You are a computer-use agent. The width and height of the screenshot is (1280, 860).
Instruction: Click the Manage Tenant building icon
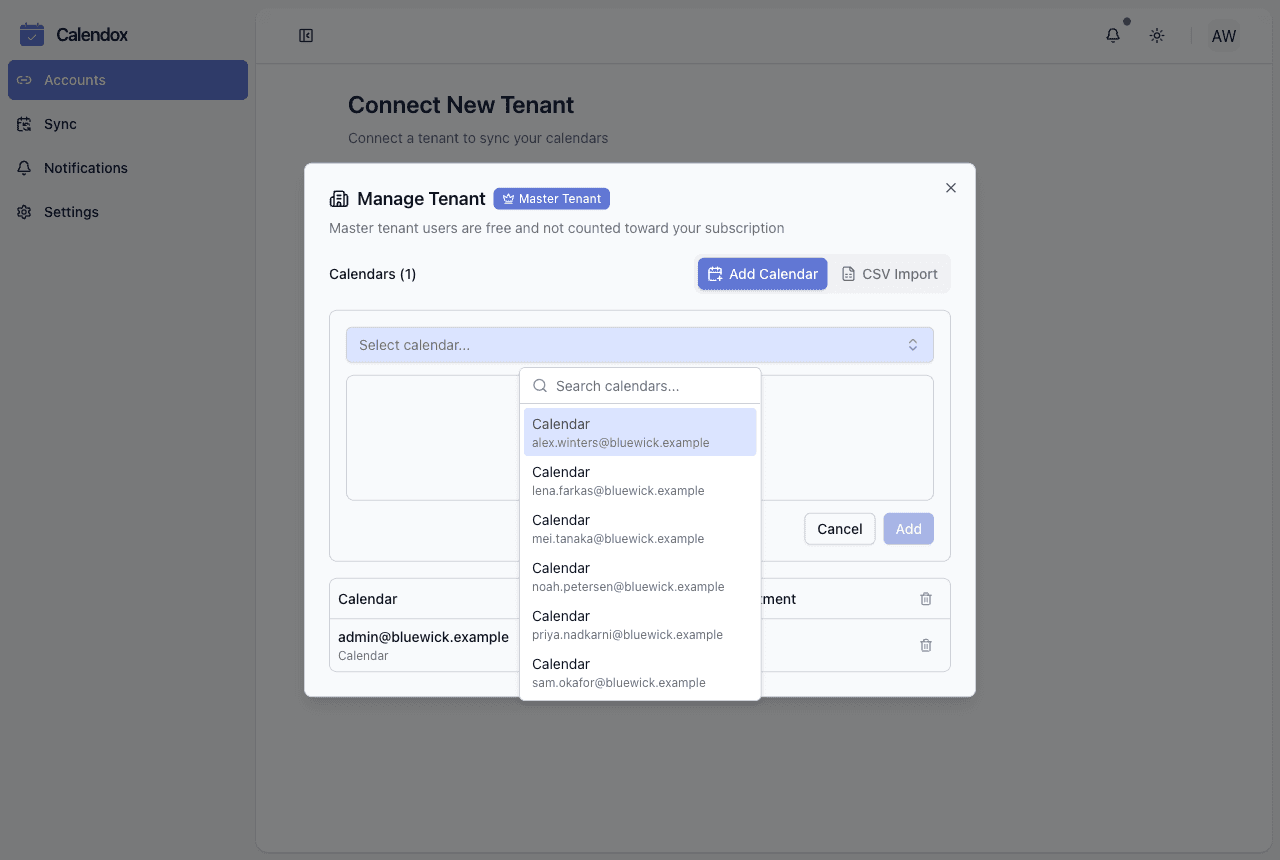(x=339, y=199)
